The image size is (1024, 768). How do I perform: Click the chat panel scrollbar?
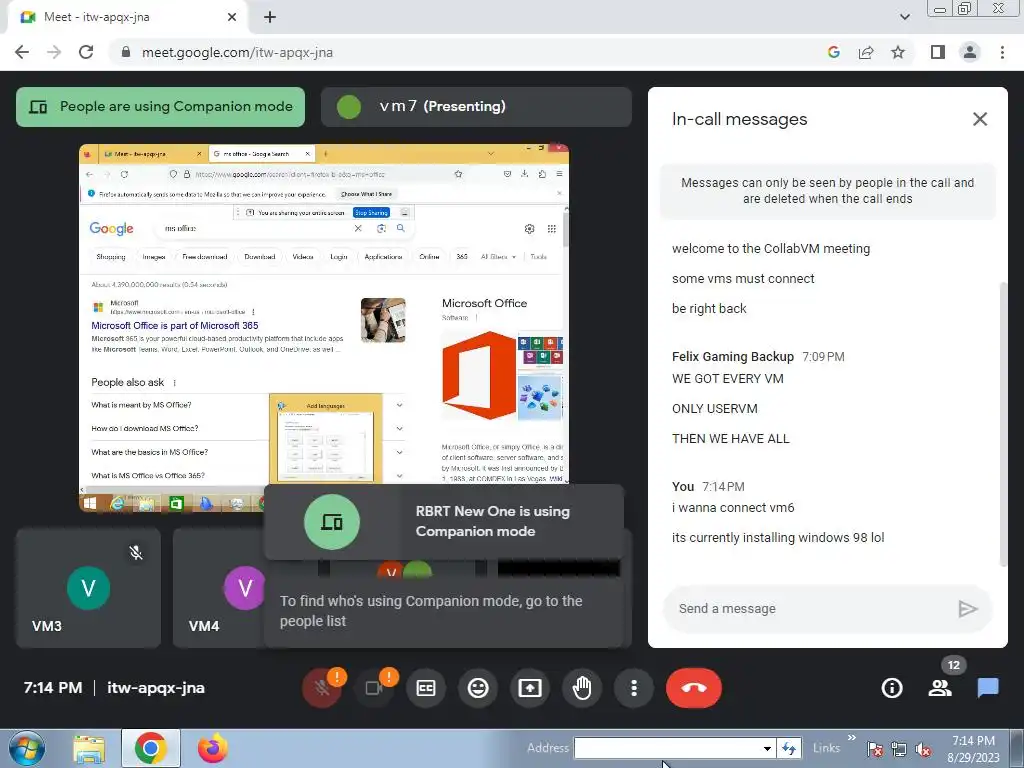tap(1003, 424)
